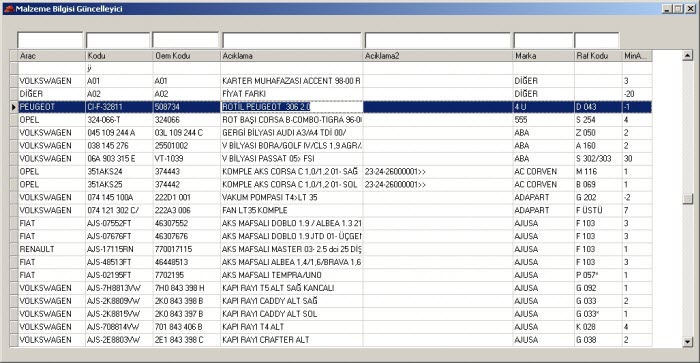The height and width of the screenshot is (363, 700).
Task: Click the filter field above Aciklama header
Action: 292,40
